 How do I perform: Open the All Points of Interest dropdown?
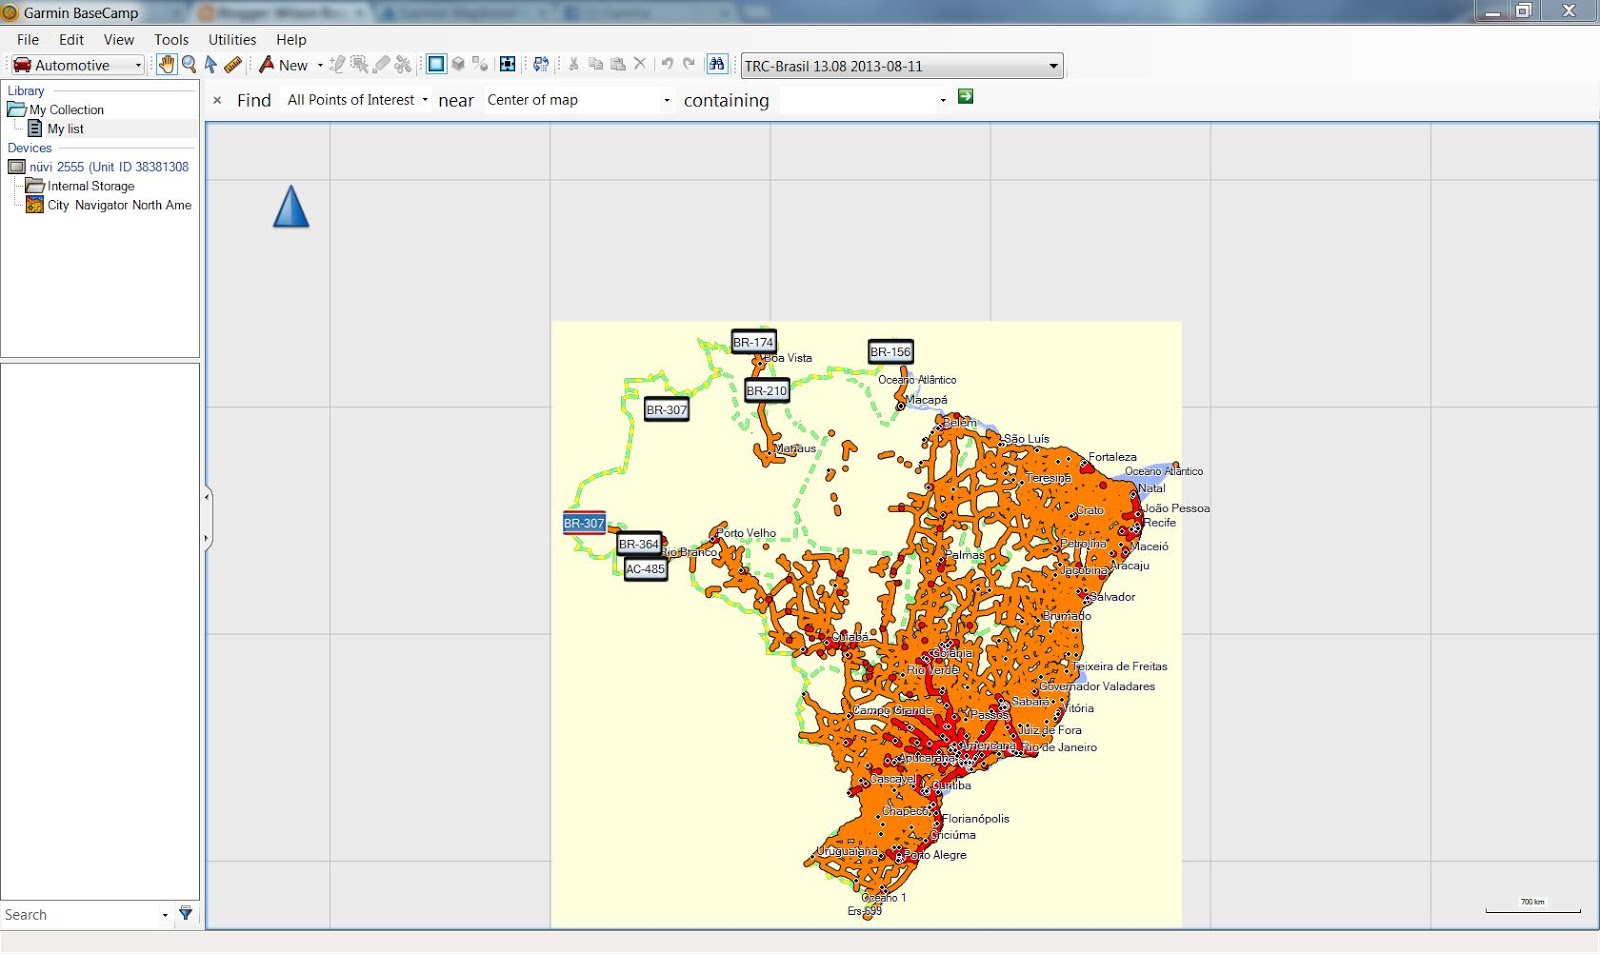pos(357,100)
